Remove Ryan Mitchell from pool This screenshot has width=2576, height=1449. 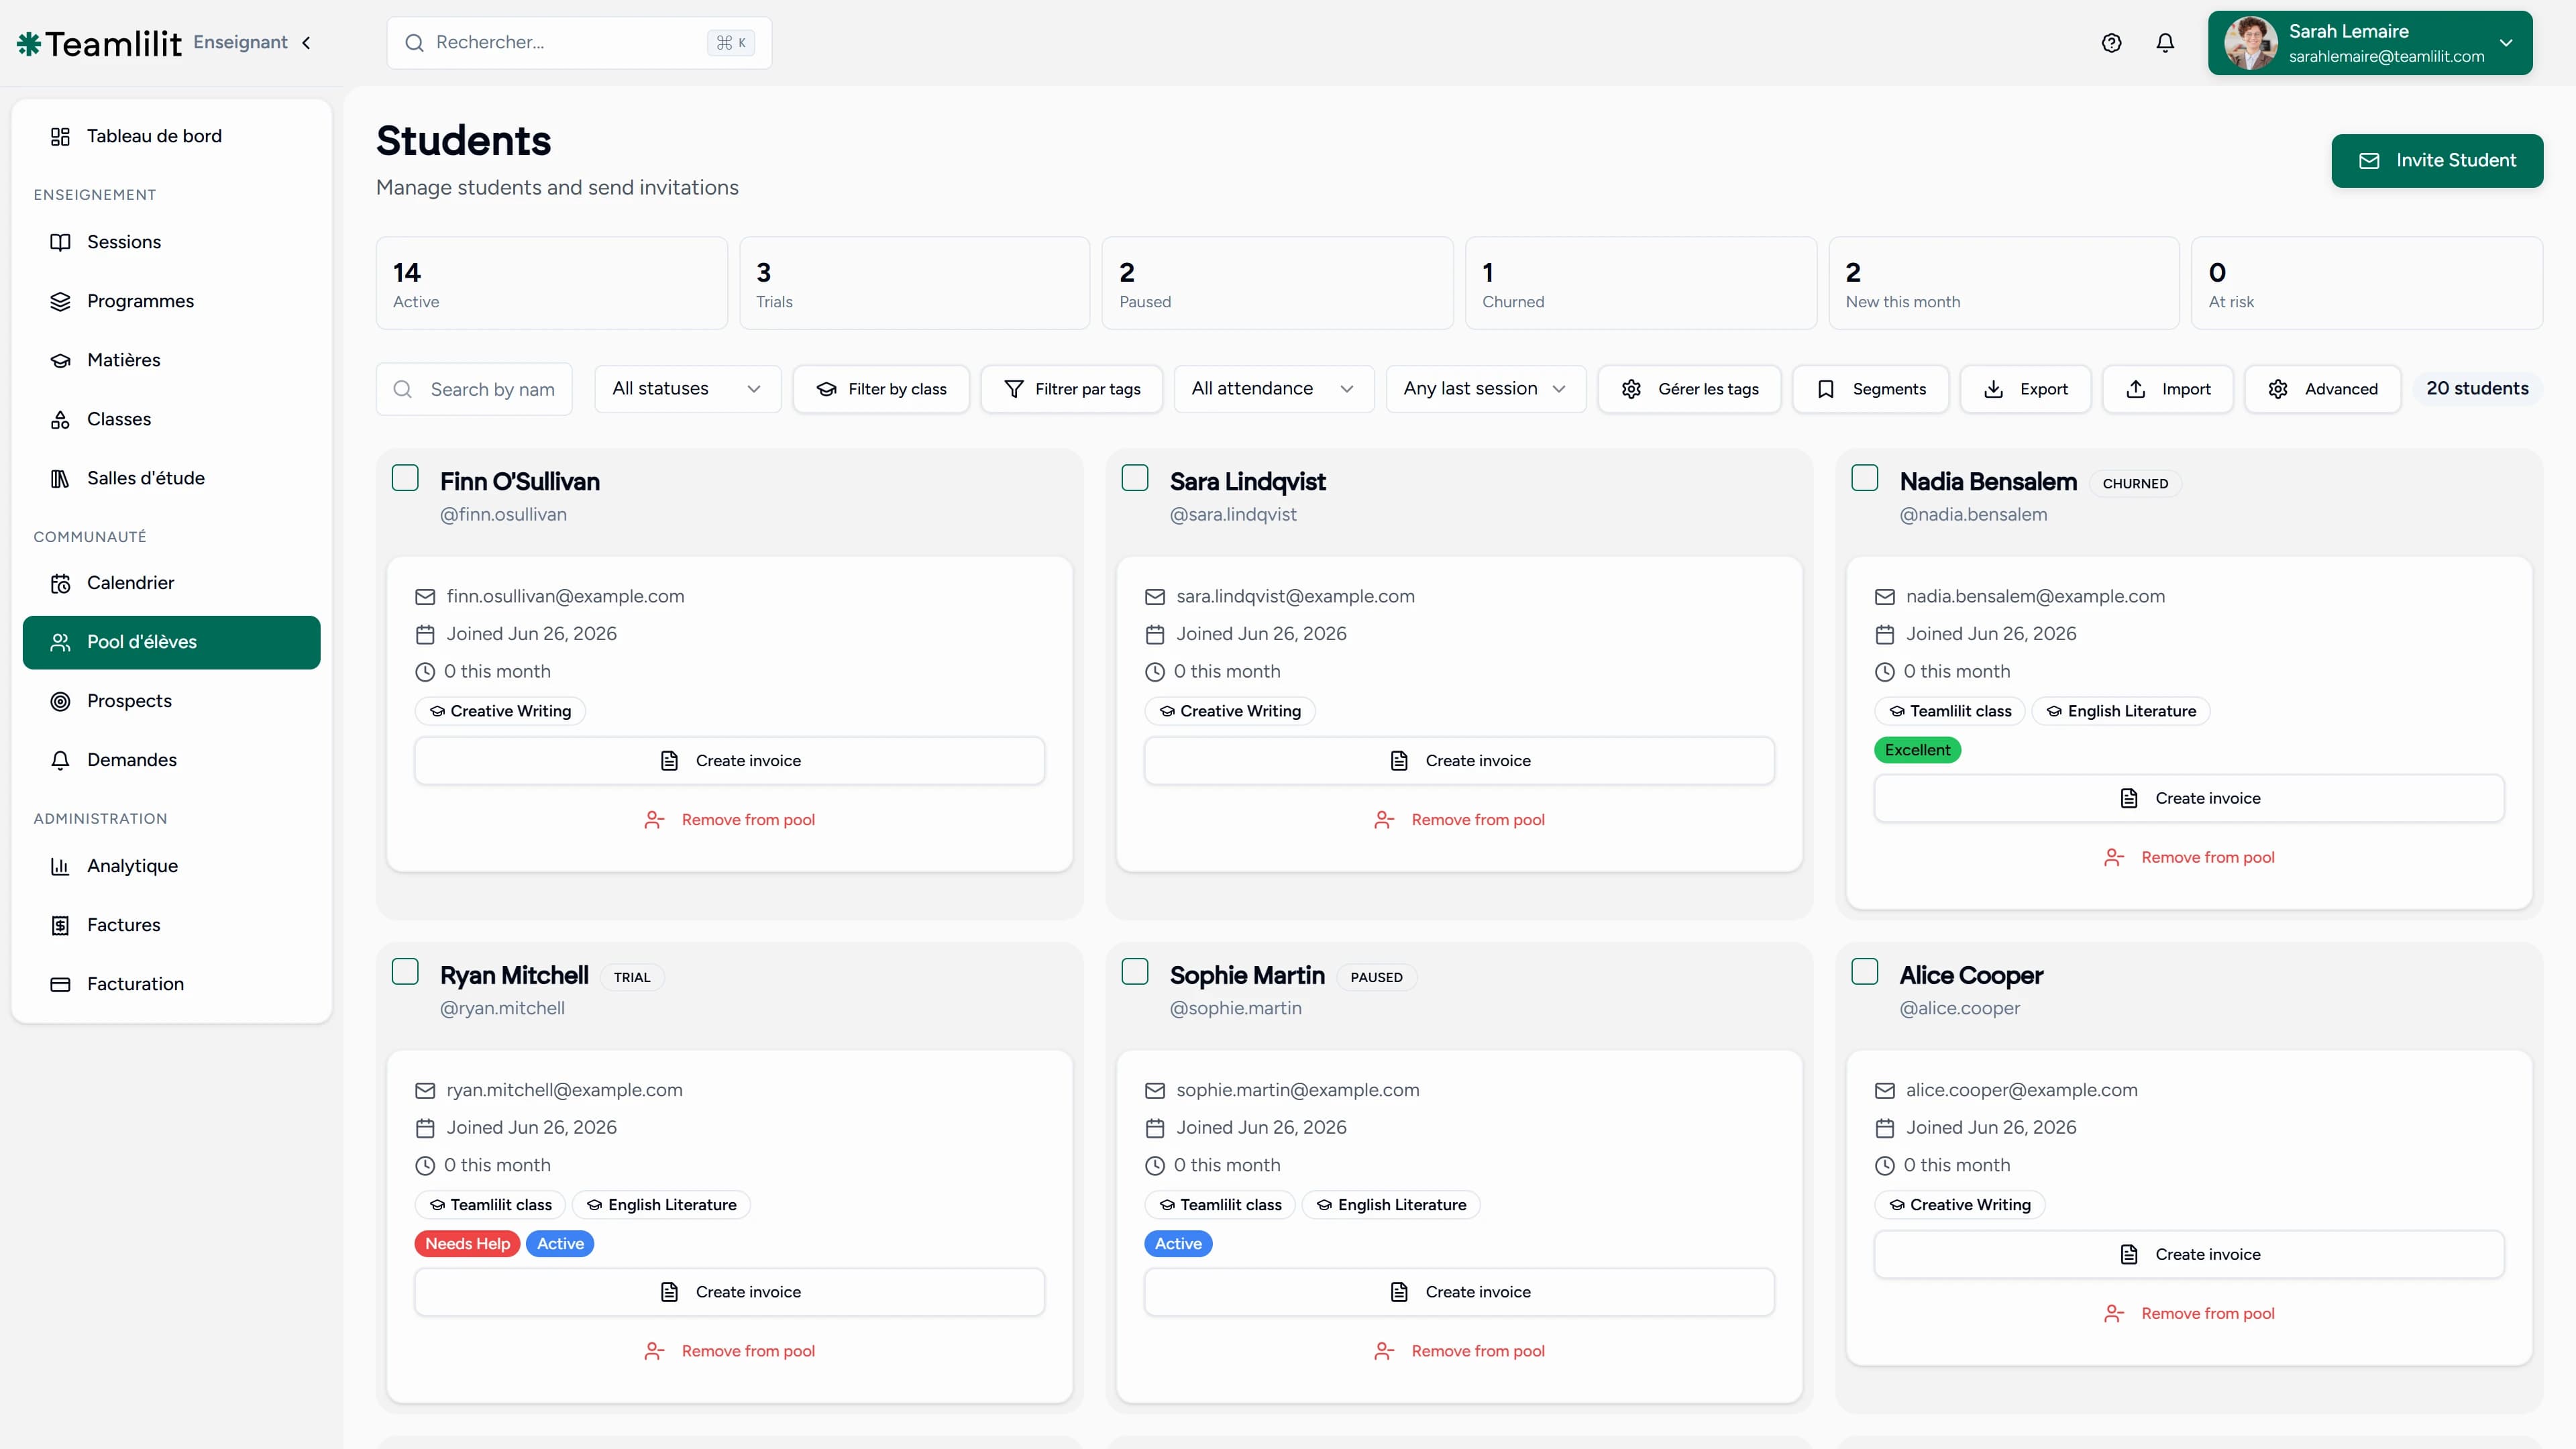[x=730, y=1351]
